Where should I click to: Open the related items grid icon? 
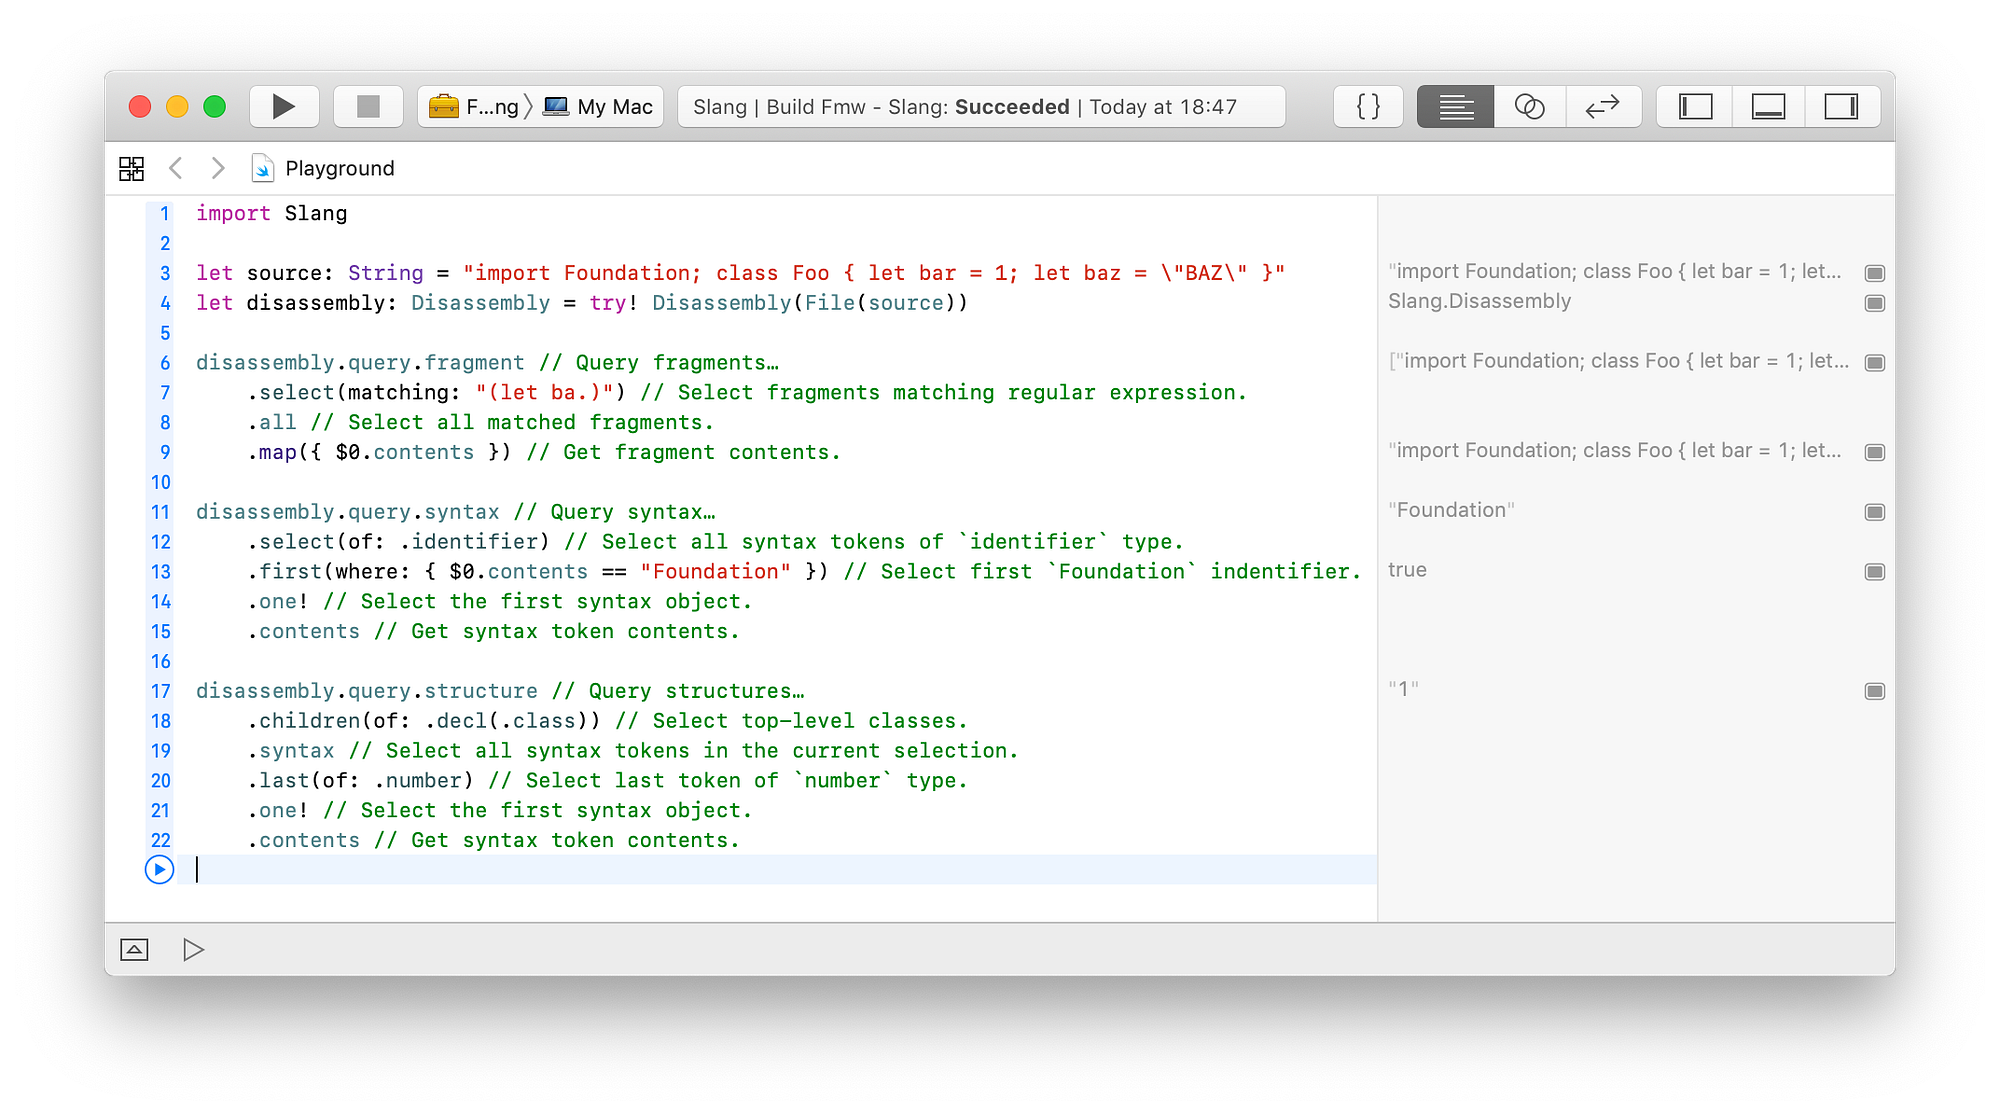coord(130,168)
